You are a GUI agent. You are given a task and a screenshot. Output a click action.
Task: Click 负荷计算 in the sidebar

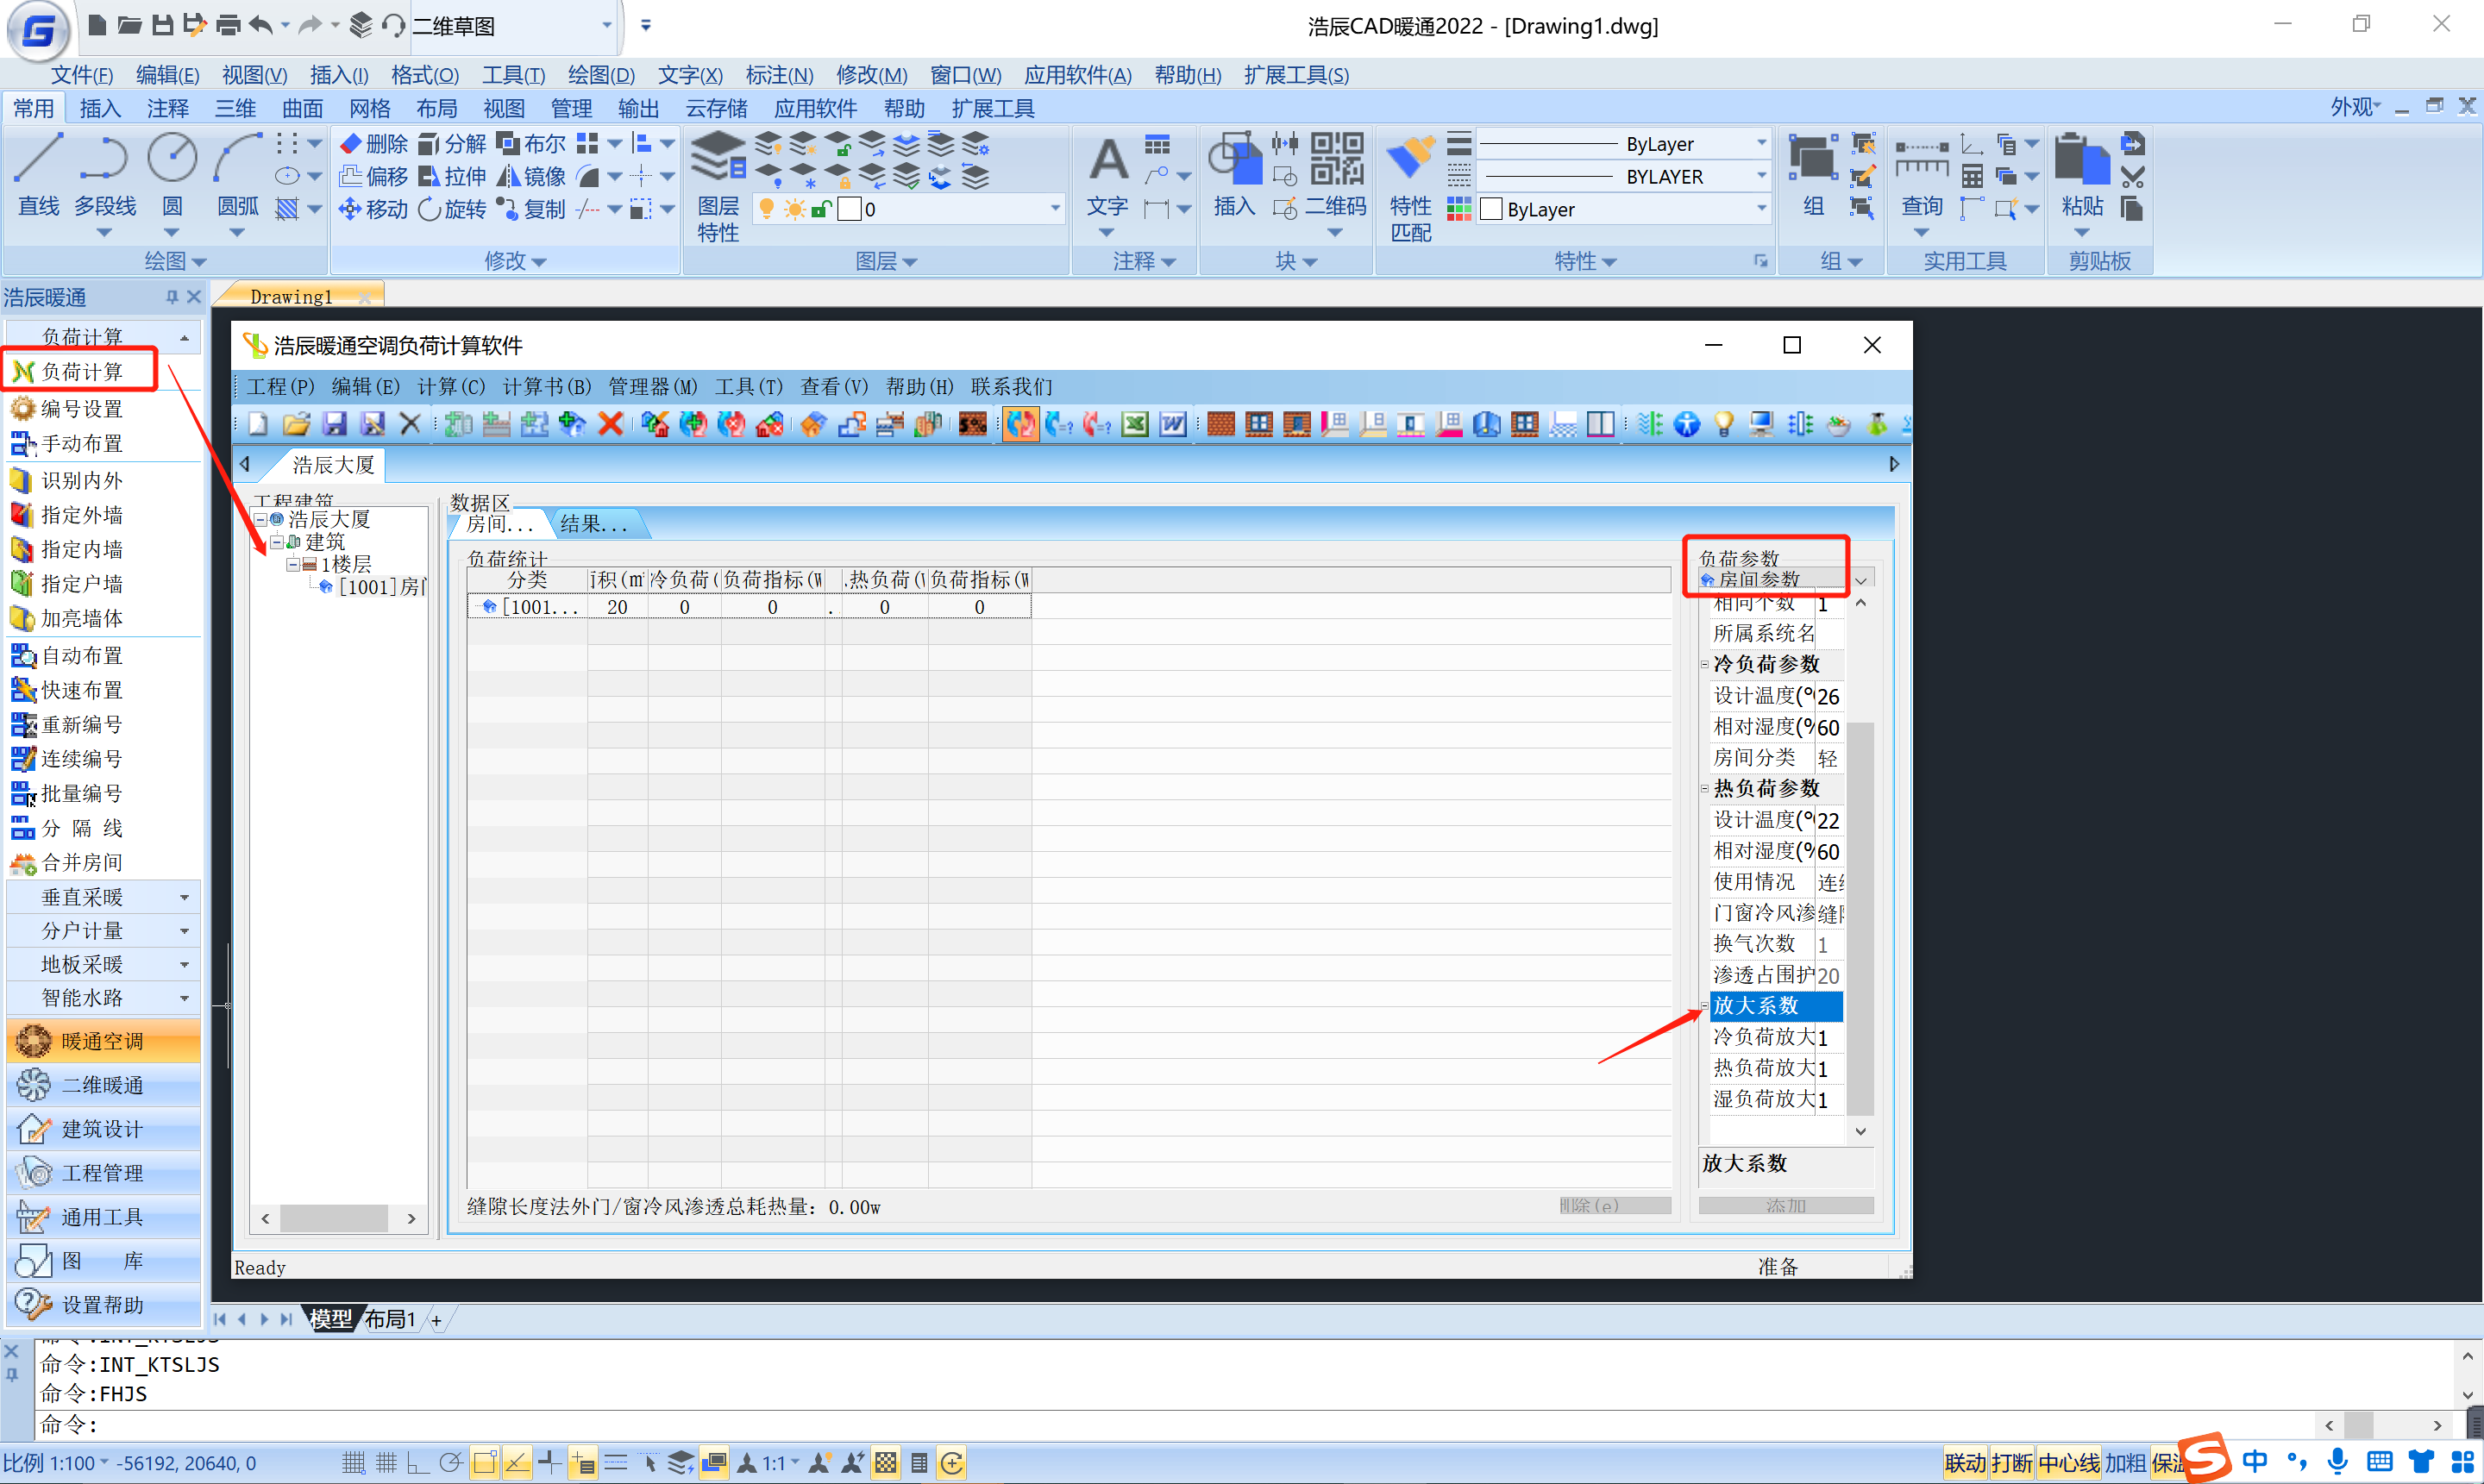tap(82, 371)
